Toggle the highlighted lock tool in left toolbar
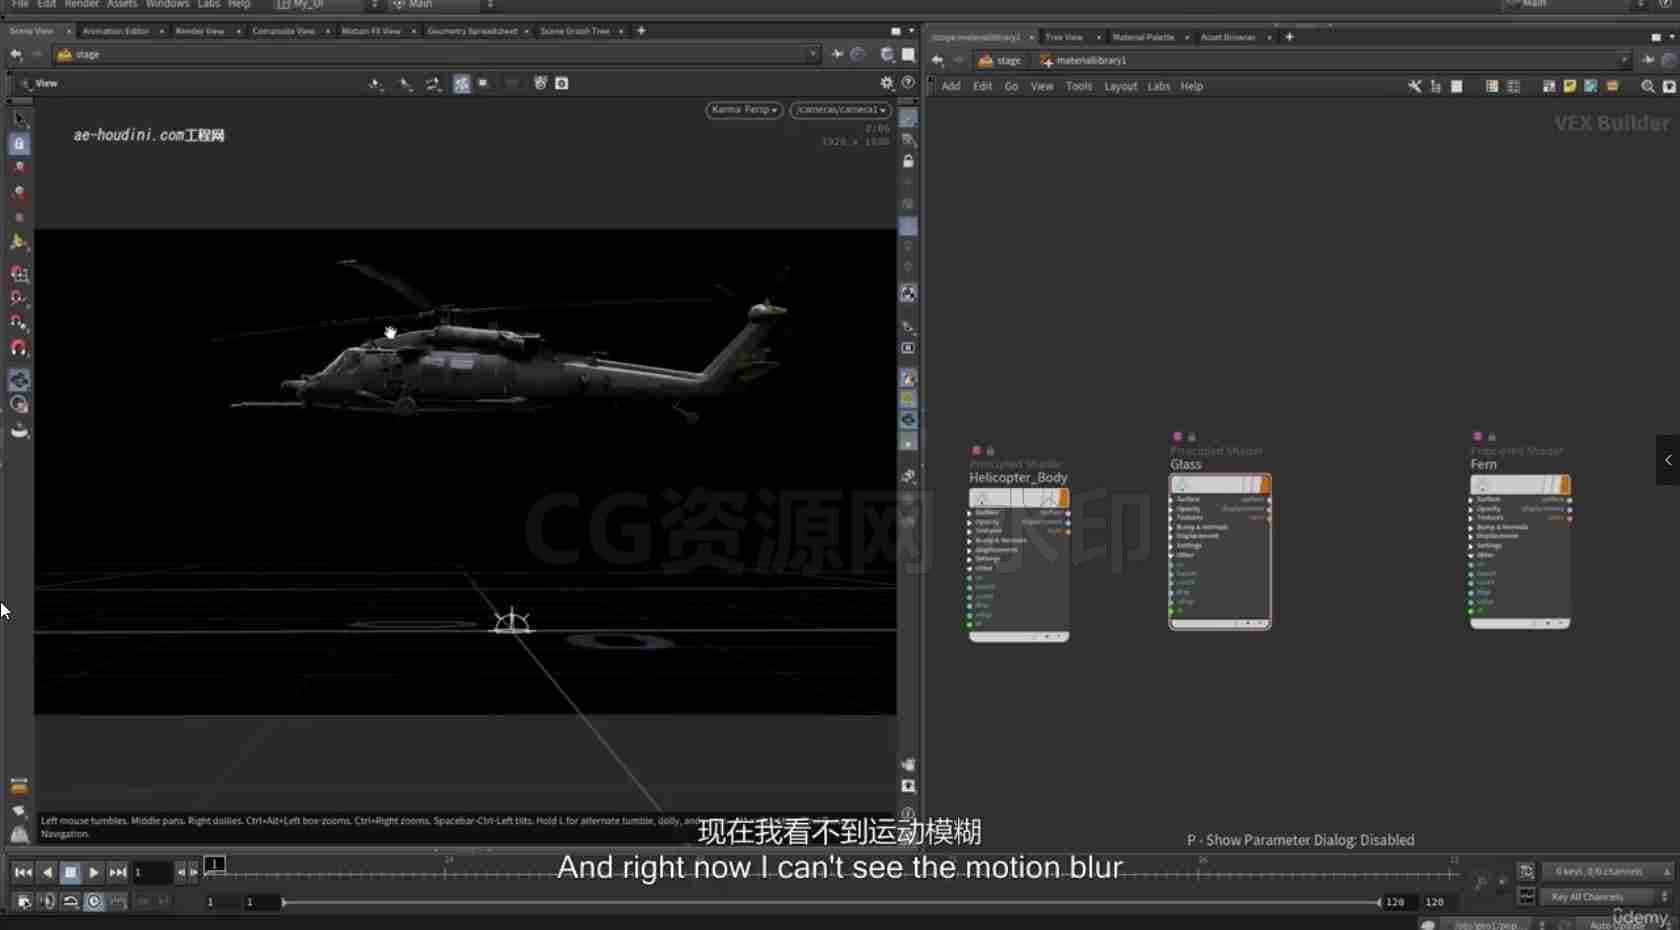Screen dimensions: 1680x930 pos(19,144)
